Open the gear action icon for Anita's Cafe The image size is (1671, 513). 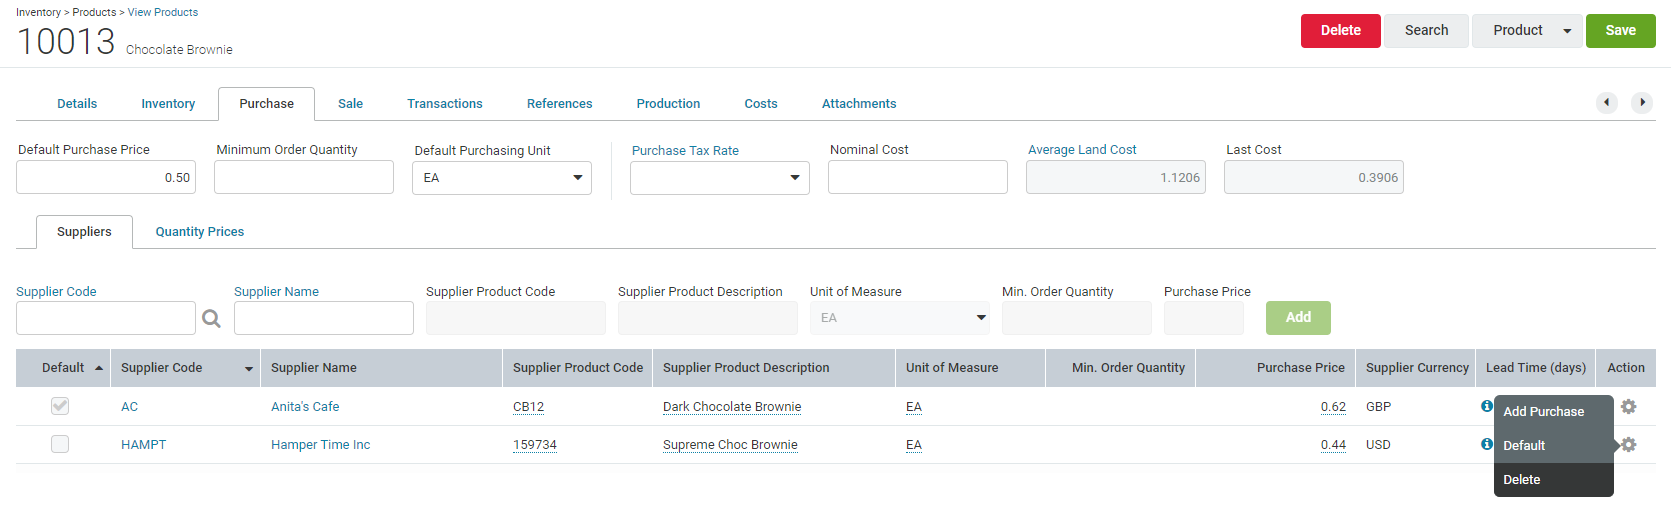[1628, 407]
